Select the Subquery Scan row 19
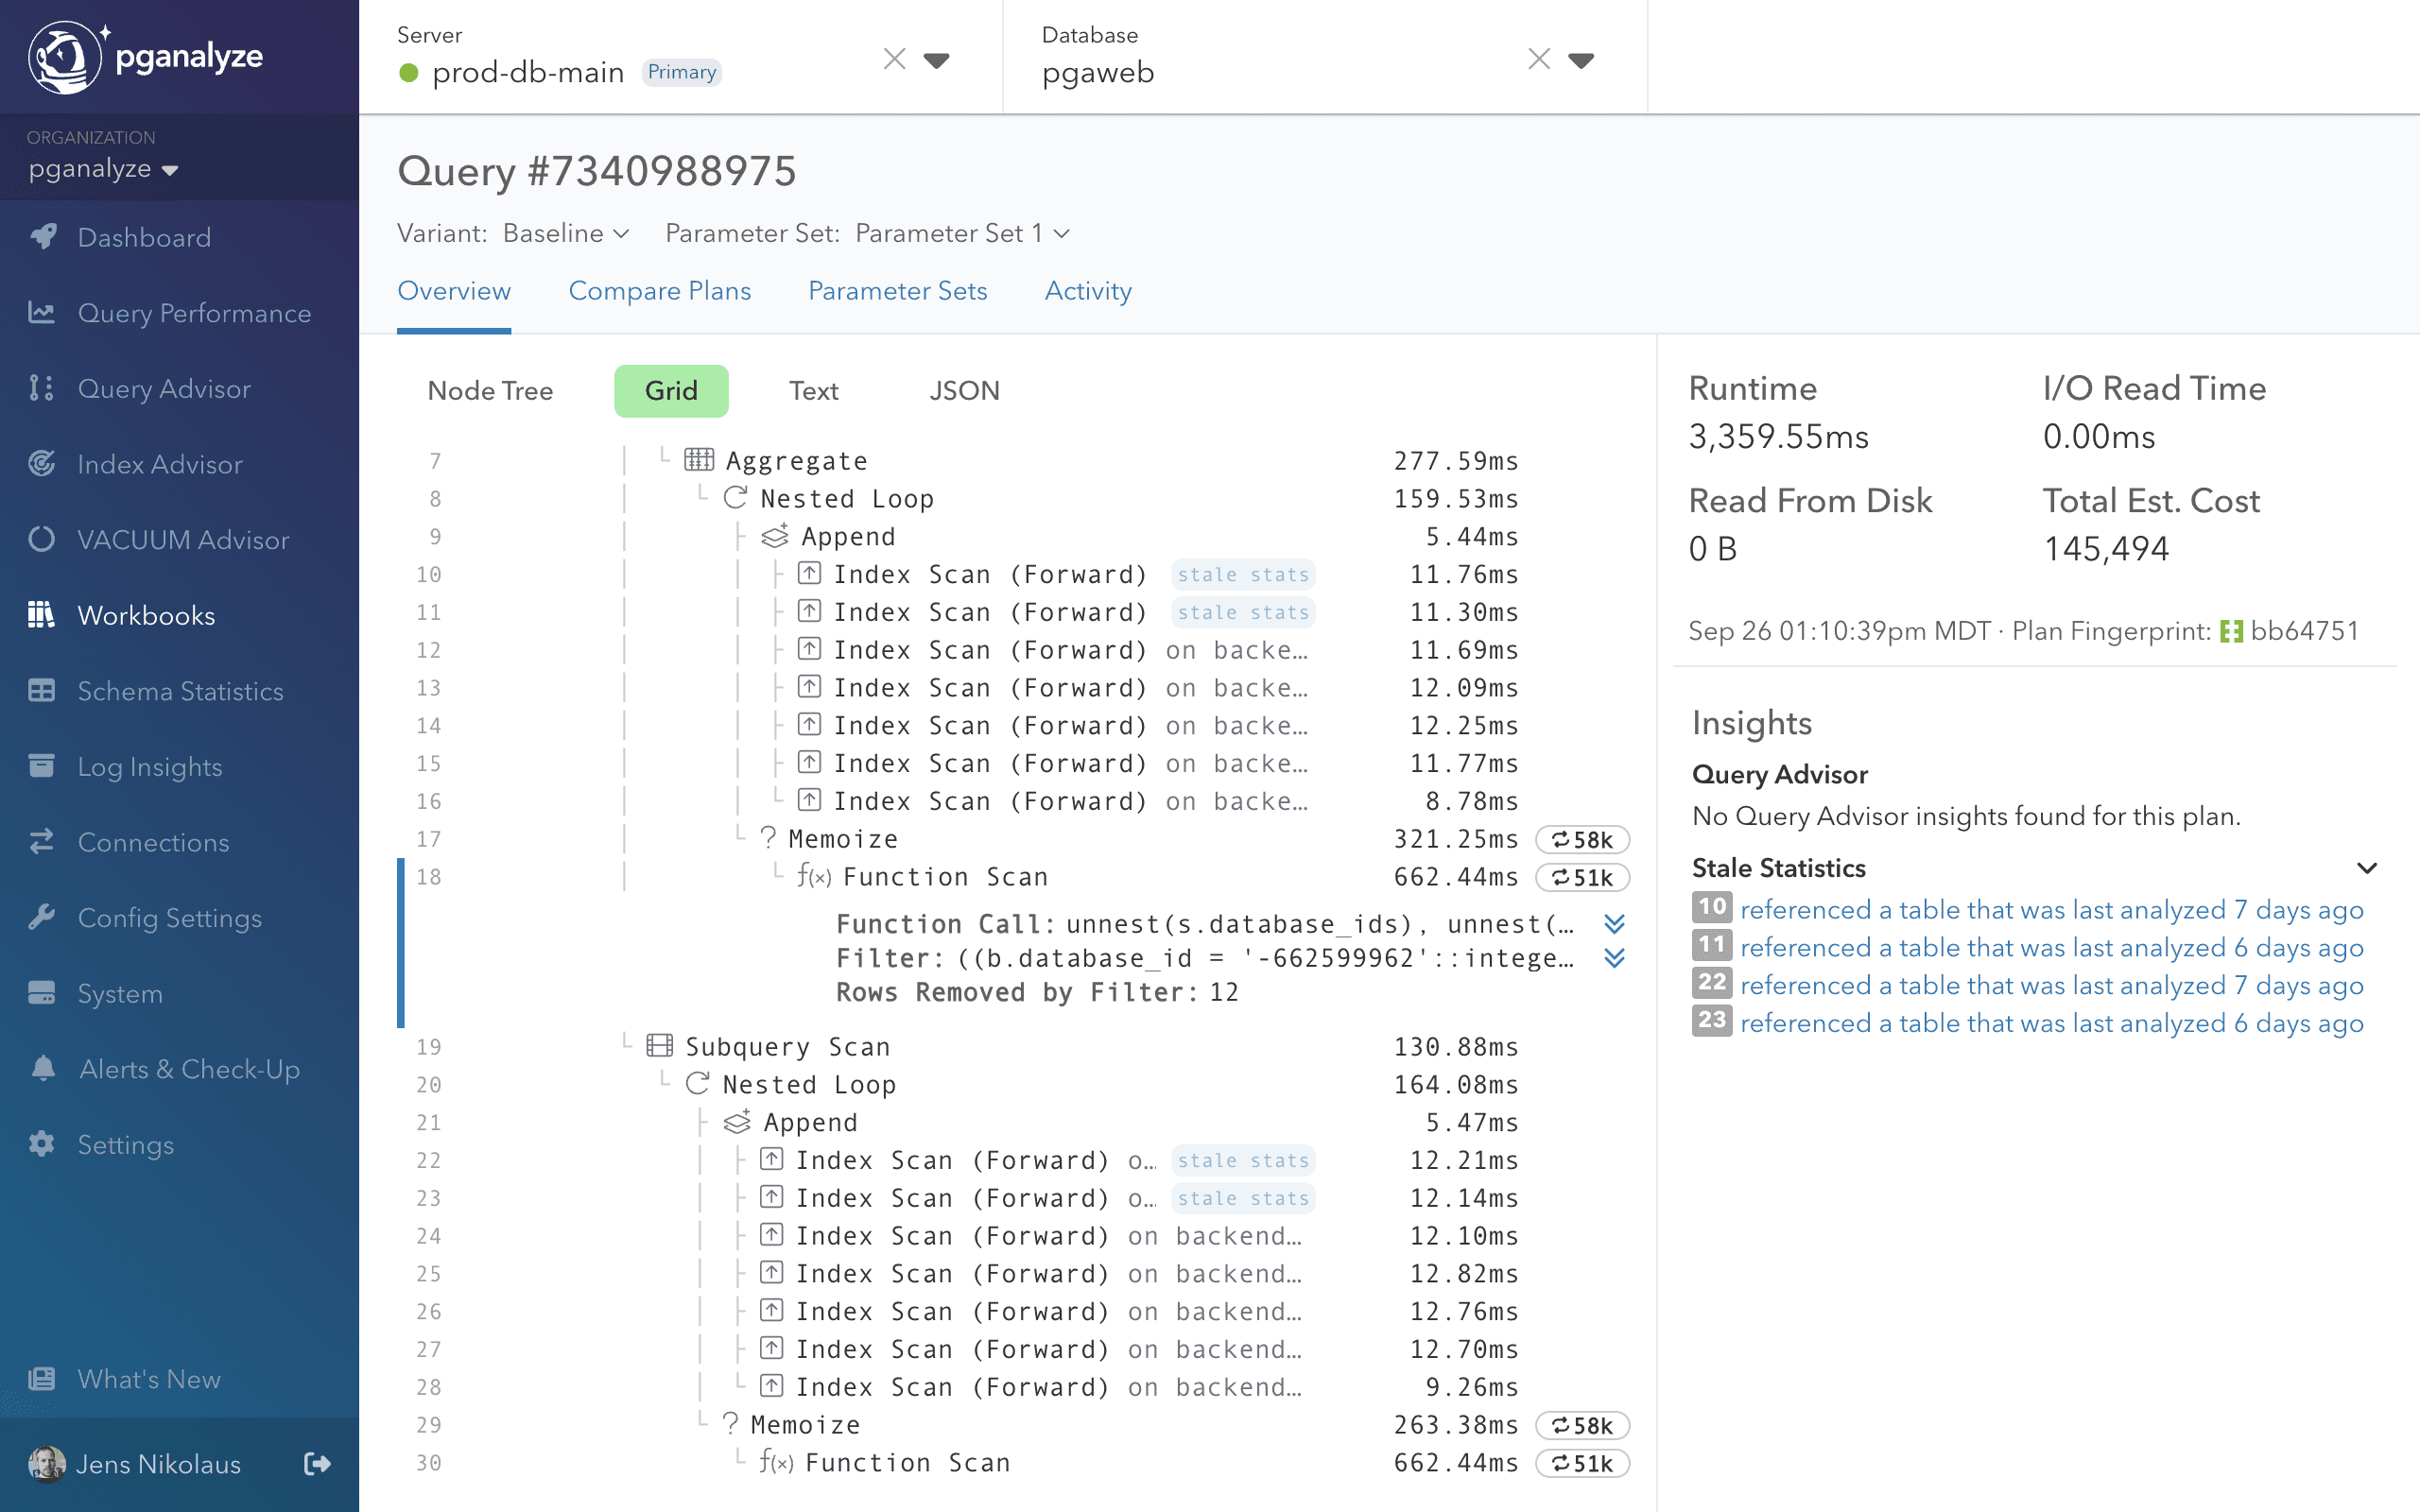Image resolution: width=2420 pixels, height=1512 pixels. click(787, 1047)
